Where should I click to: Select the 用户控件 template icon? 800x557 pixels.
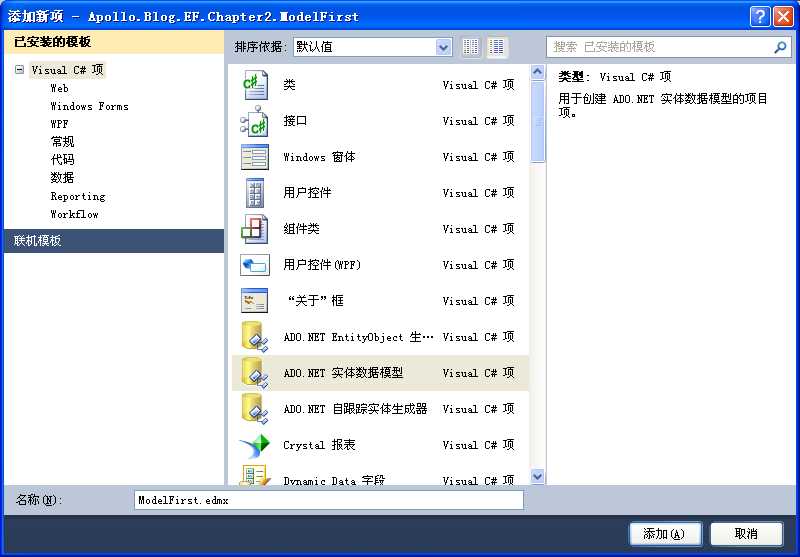point(255,193)
